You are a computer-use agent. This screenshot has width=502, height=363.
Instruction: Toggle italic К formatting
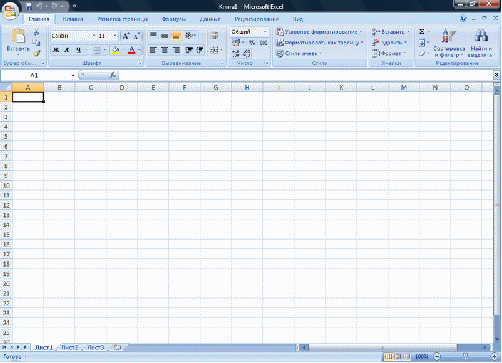point(67,50)
